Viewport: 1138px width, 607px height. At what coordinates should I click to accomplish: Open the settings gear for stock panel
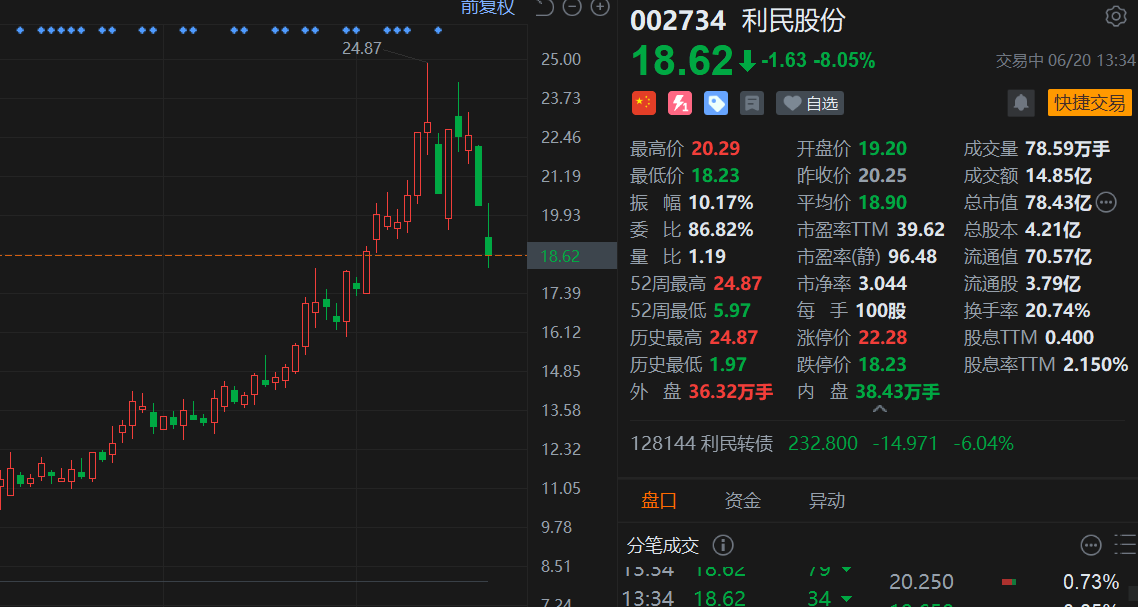pyautogui.click(x=1116, y=17)
